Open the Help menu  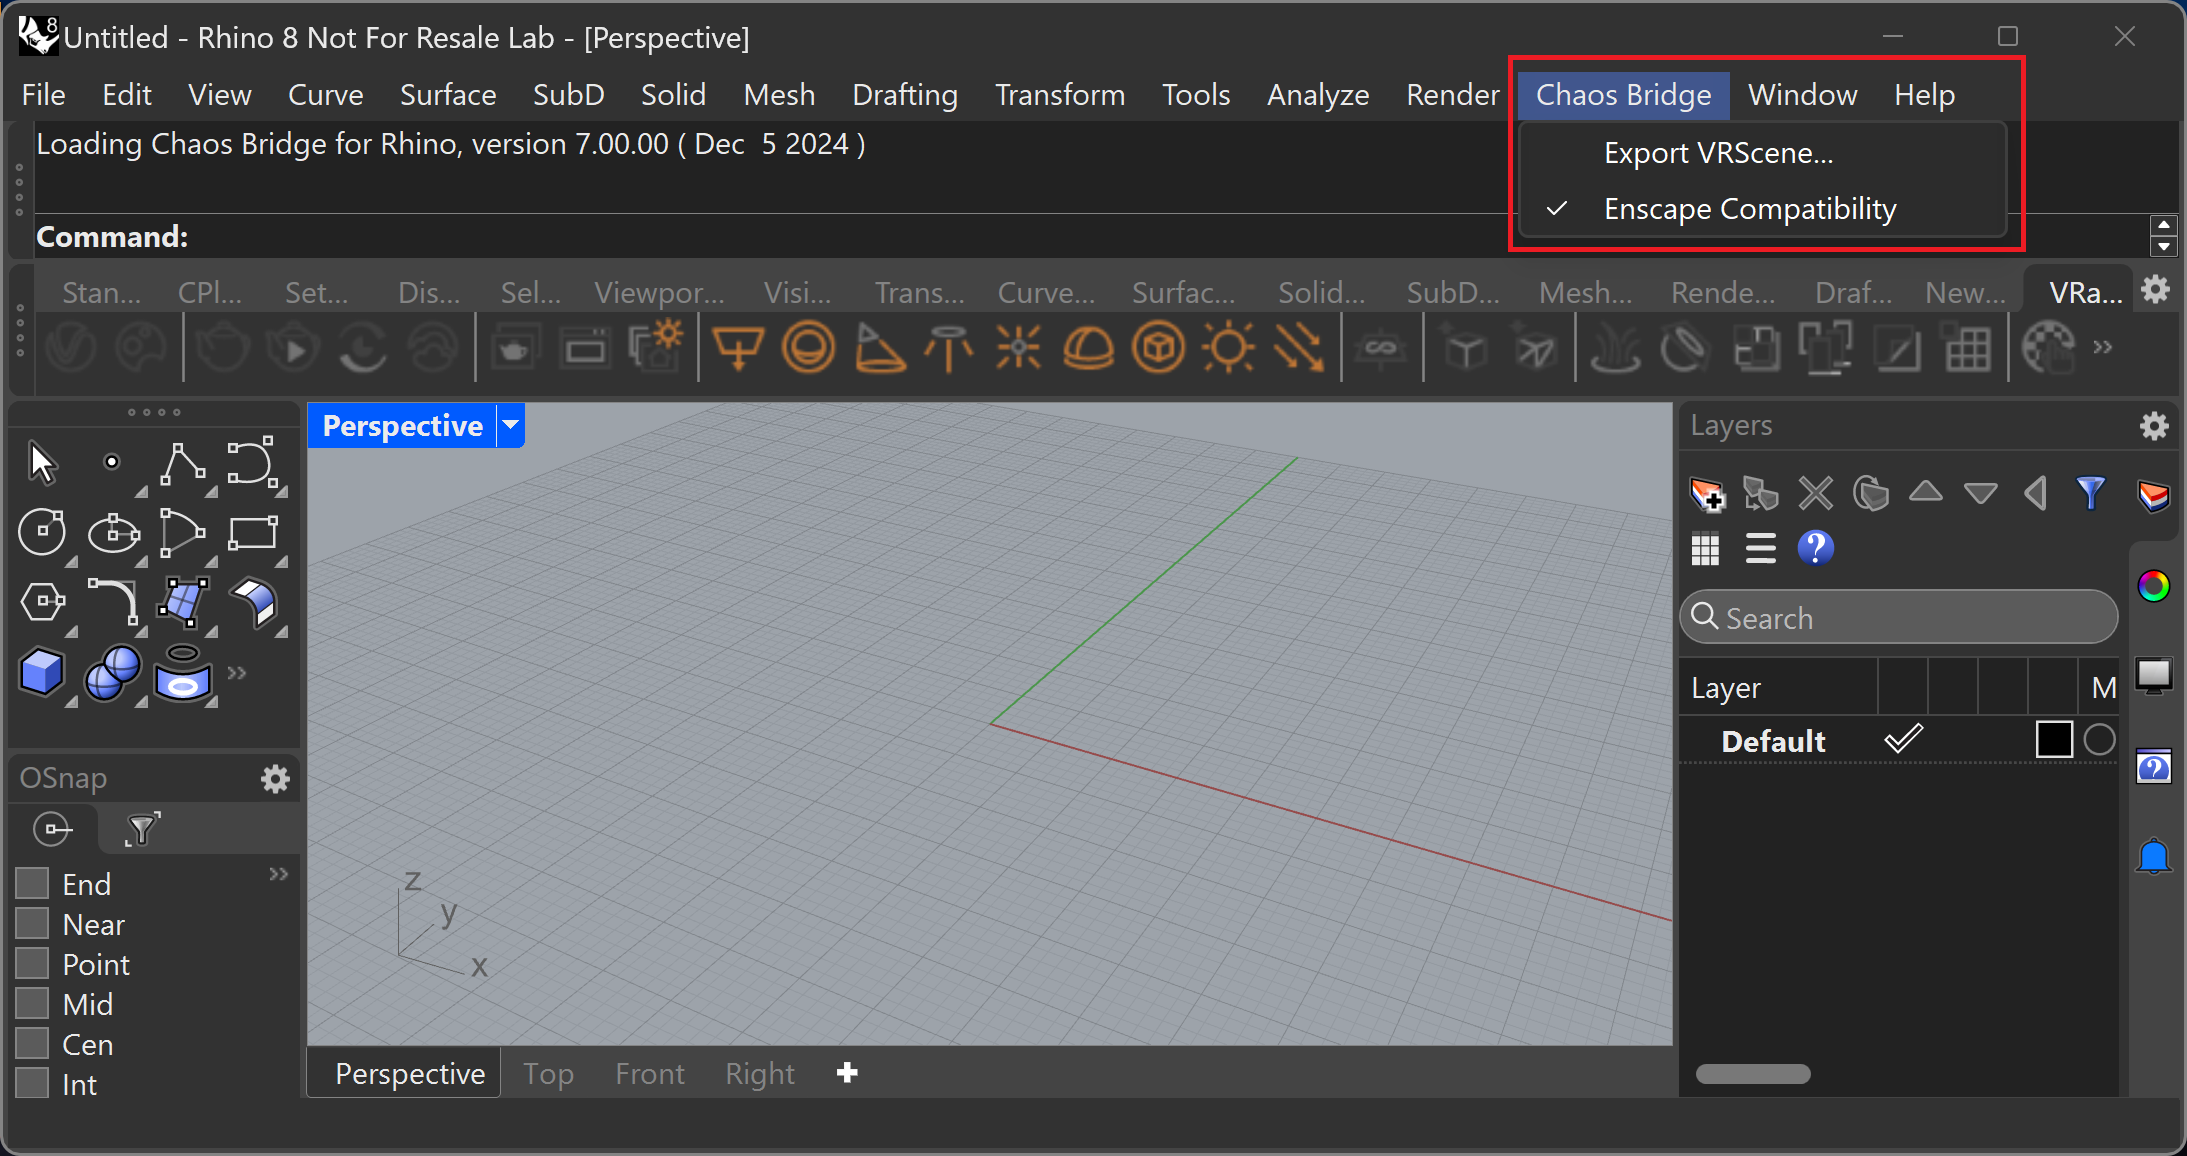(1924, 95)
